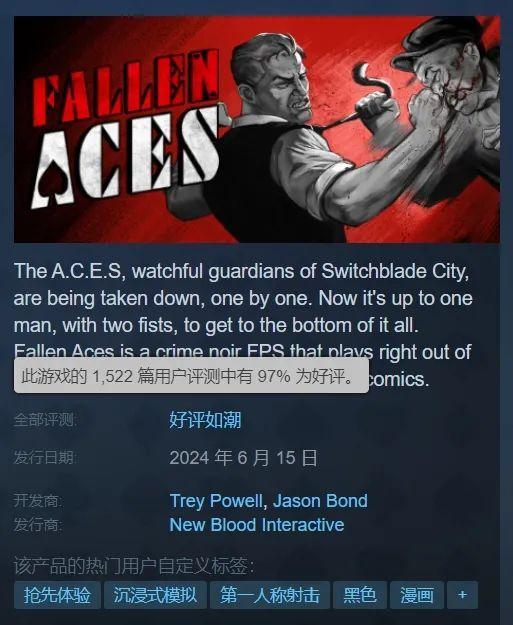Select the 第一人称射击 tag

[x=270, y=595]
